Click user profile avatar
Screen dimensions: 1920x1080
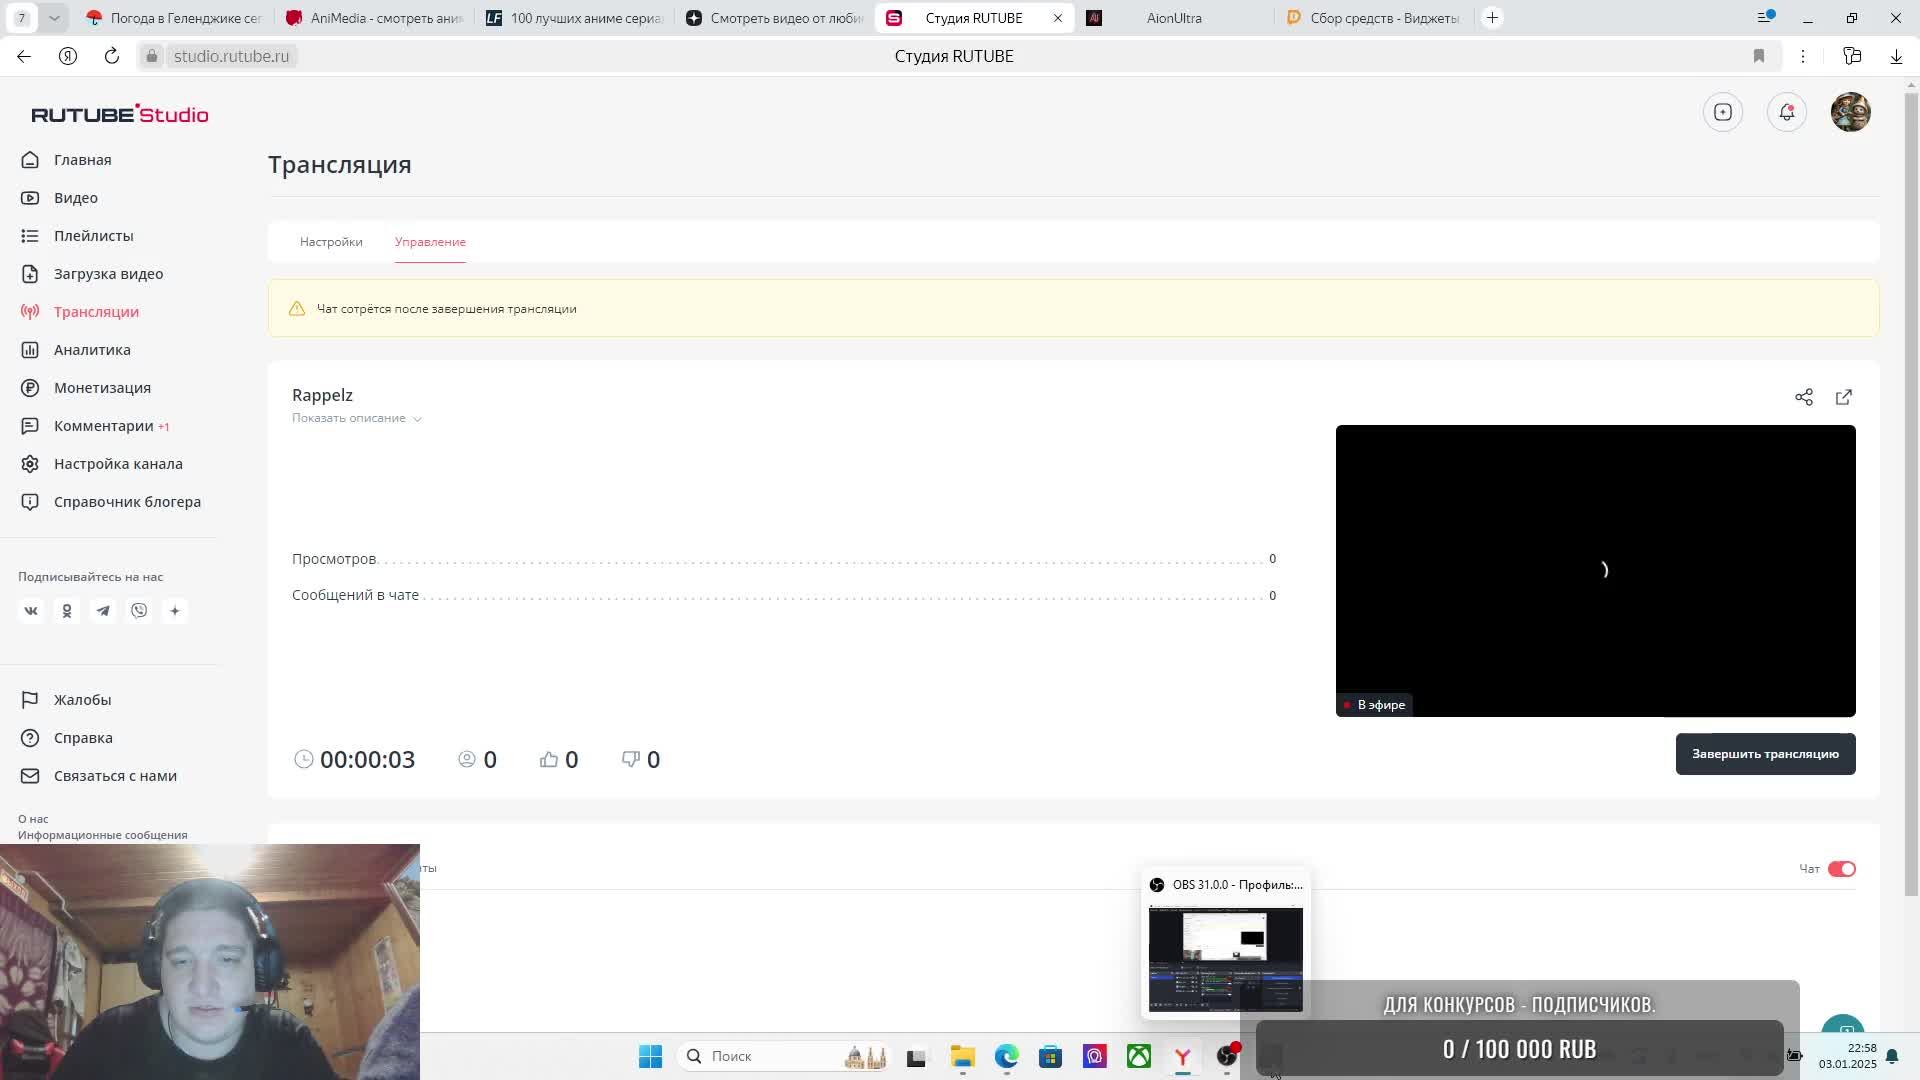(x=1850, y=112)
